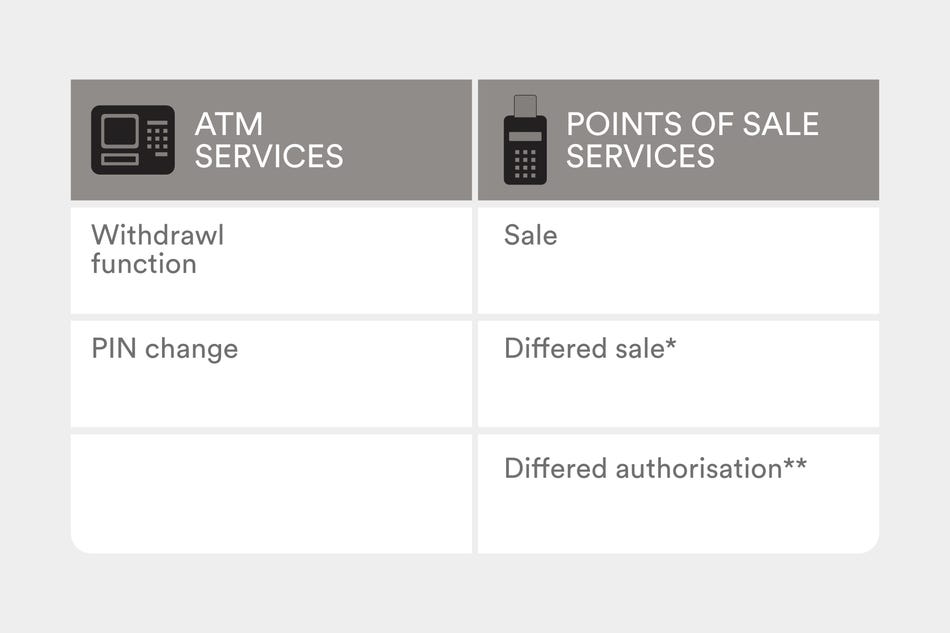The width and height of the screenshot is (950, 633).
Task: Click the display strip on the POS terminal icon
Action: [x=525, y=136]
